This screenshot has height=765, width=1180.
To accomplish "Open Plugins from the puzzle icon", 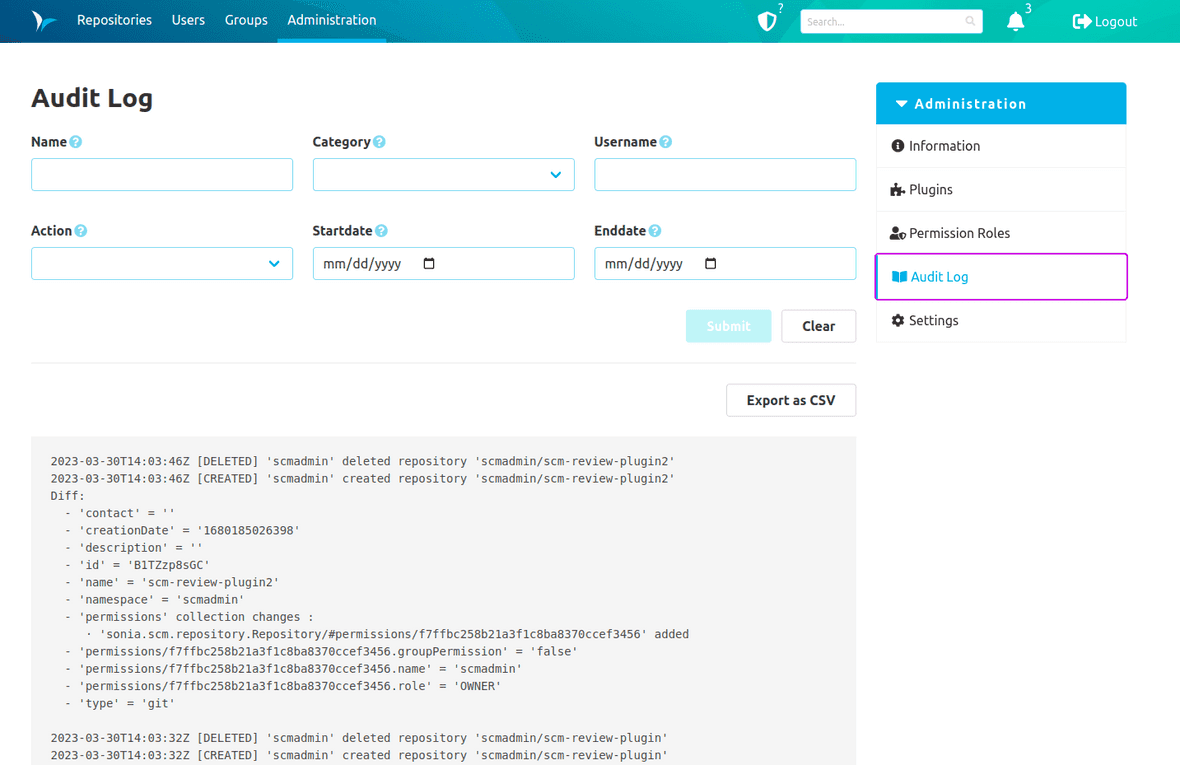I will [898, 189].
